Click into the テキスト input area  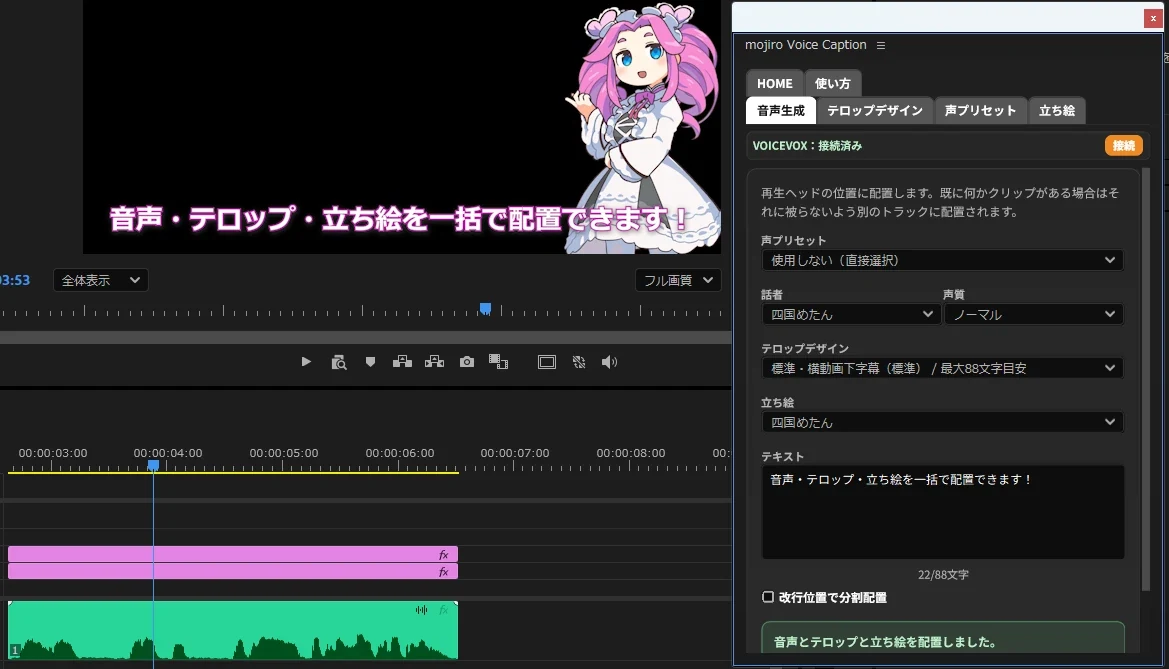tap(942, 512)
